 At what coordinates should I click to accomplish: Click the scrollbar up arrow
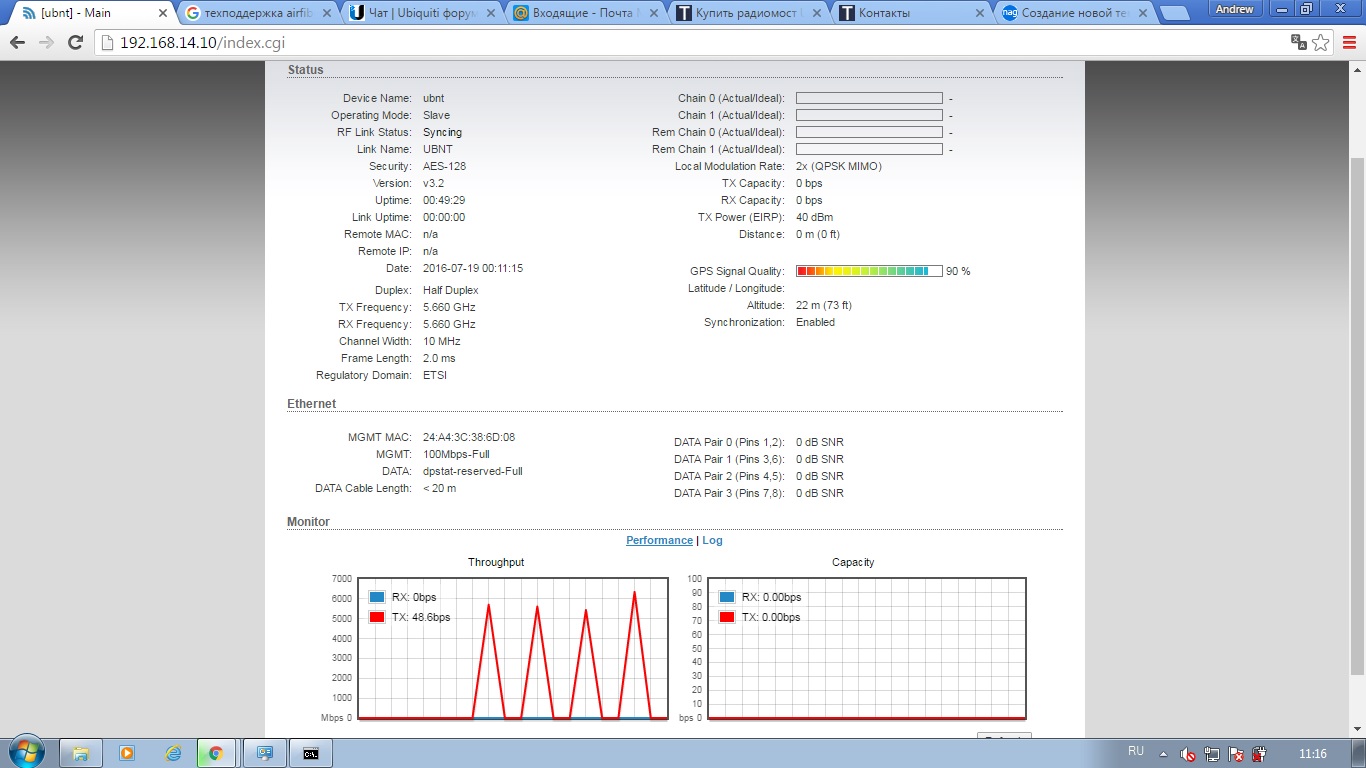[x=1357, y=69]
